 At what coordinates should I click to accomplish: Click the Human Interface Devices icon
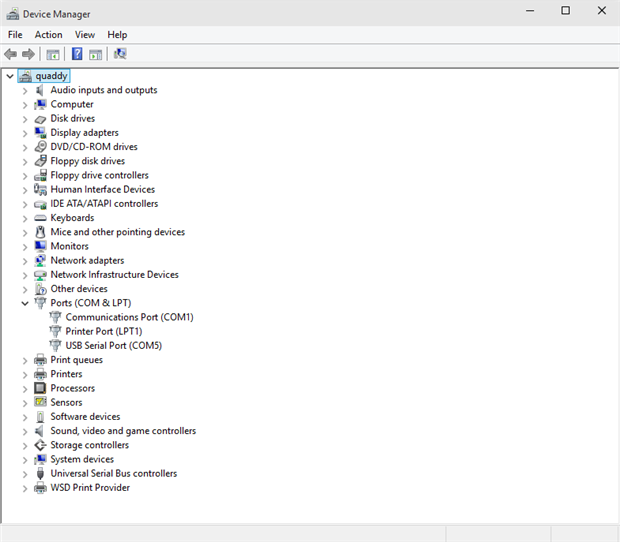pyautogui.click(x=40, y=190)
